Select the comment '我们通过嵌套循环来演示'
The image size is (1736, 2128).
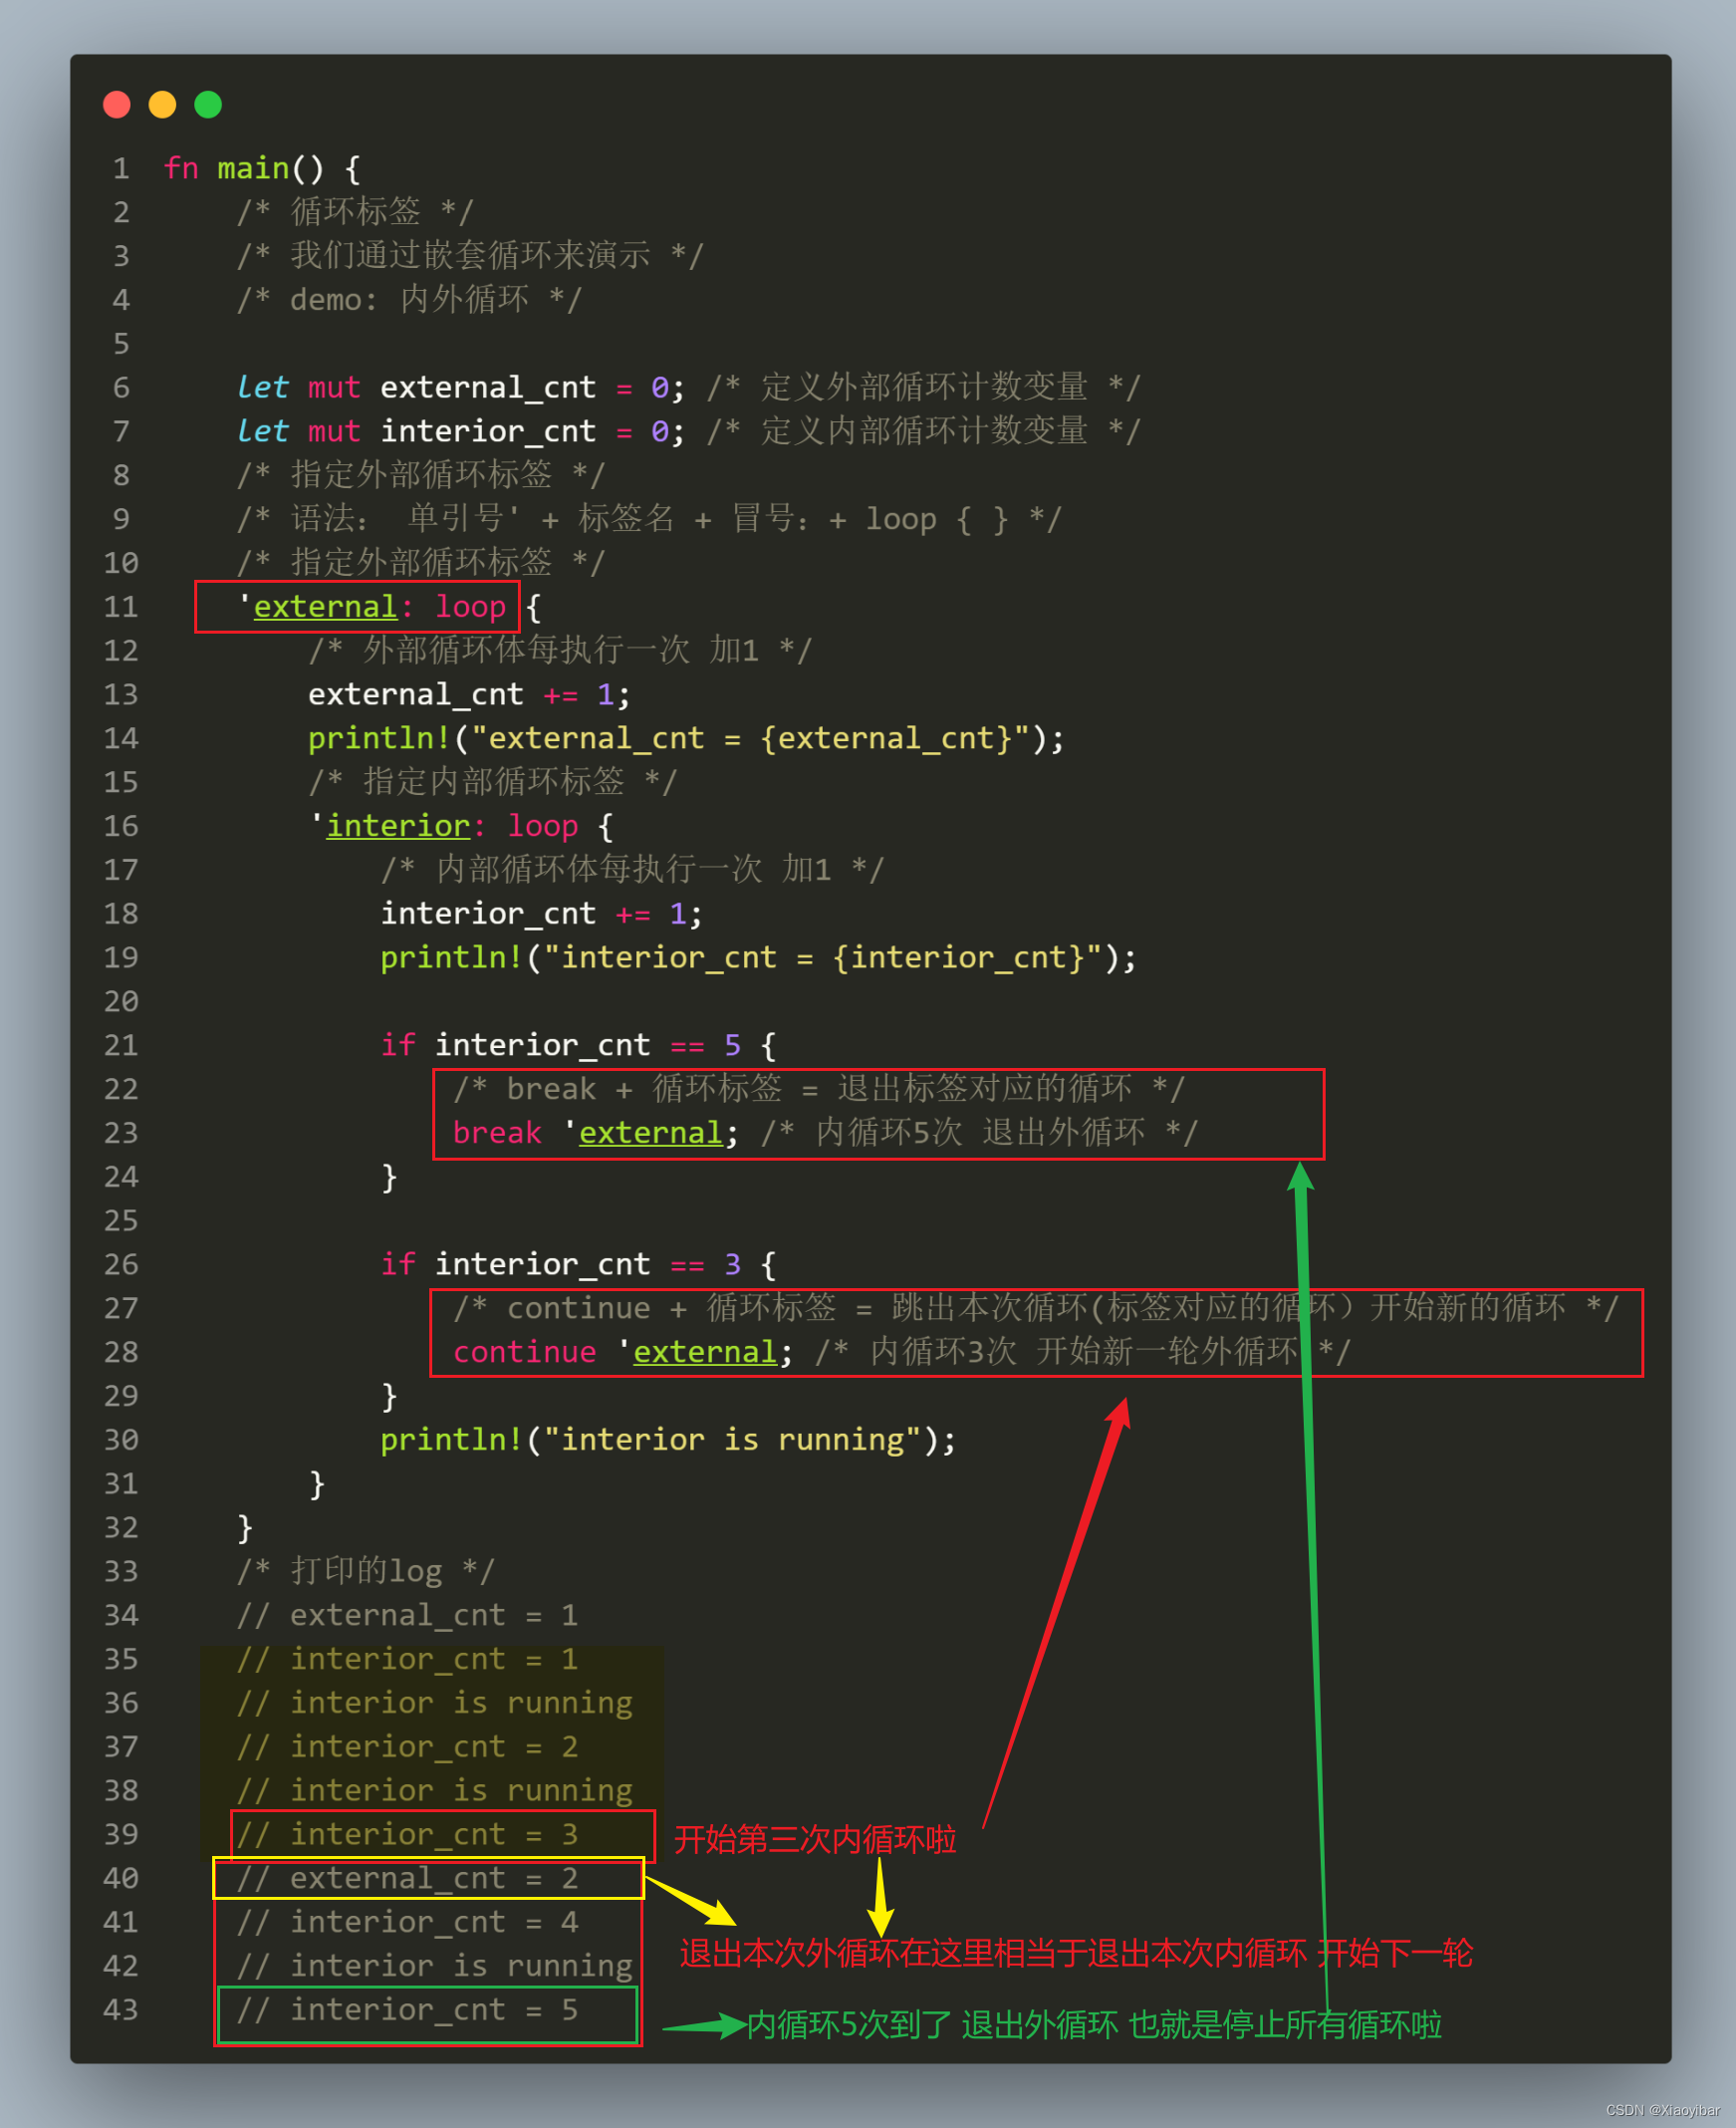(470, 256)
